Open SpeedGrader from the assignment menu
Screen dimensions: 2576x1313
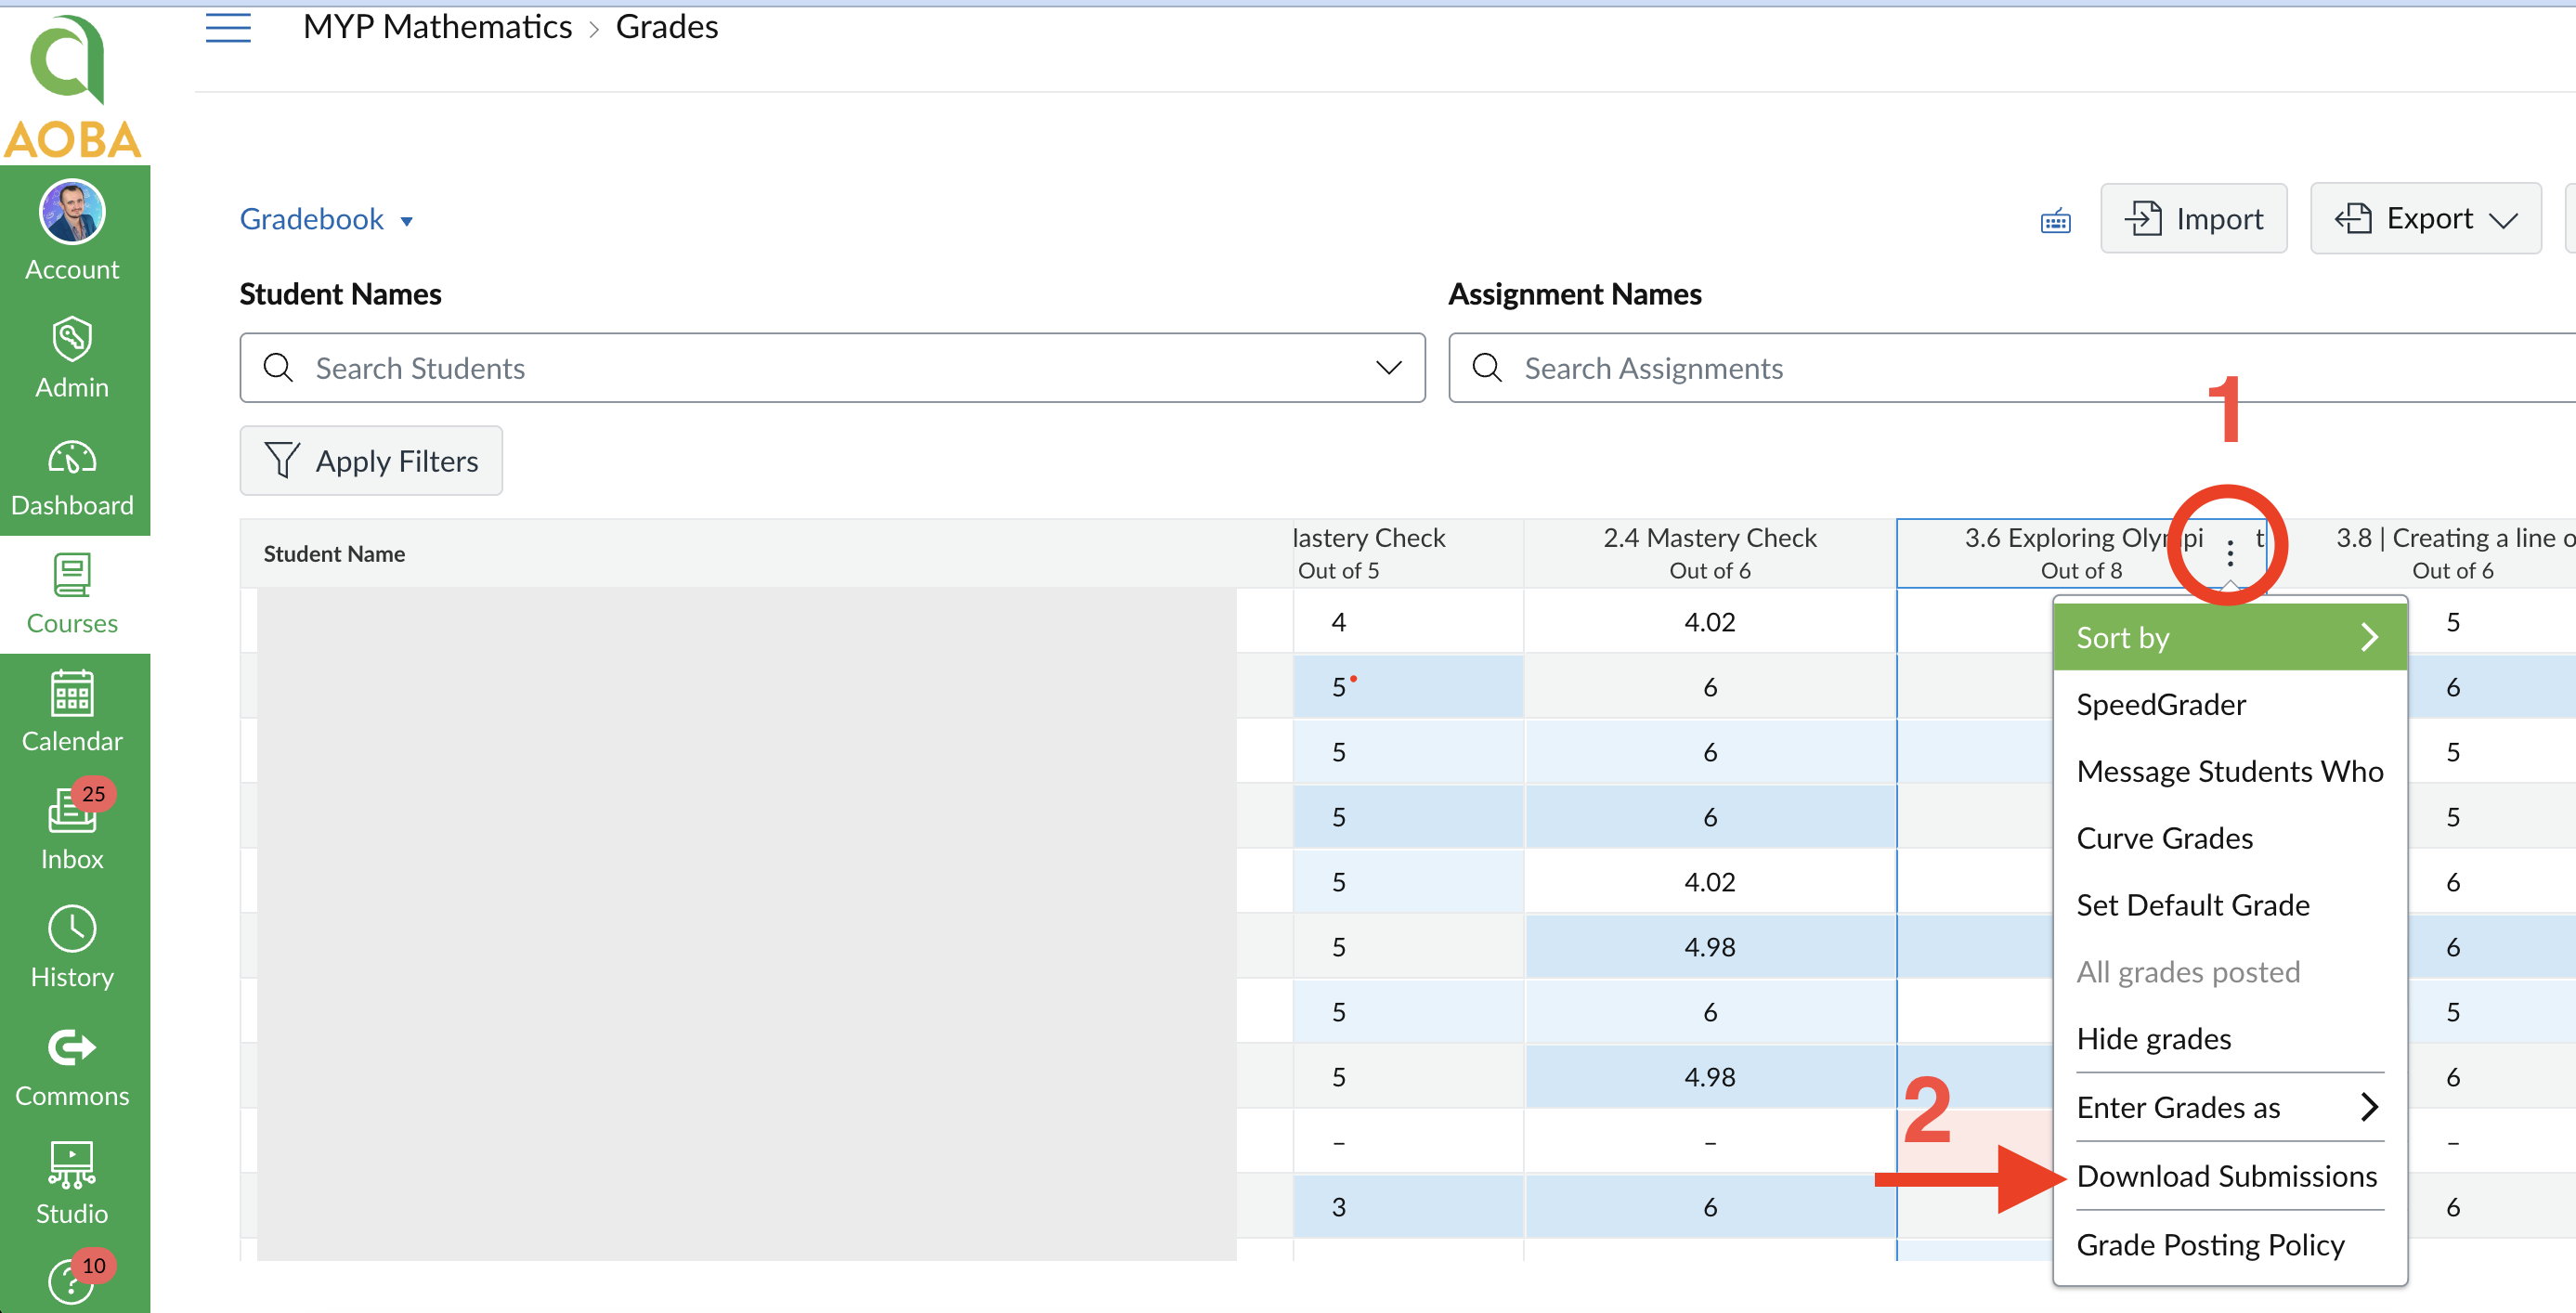point(2160,704)
